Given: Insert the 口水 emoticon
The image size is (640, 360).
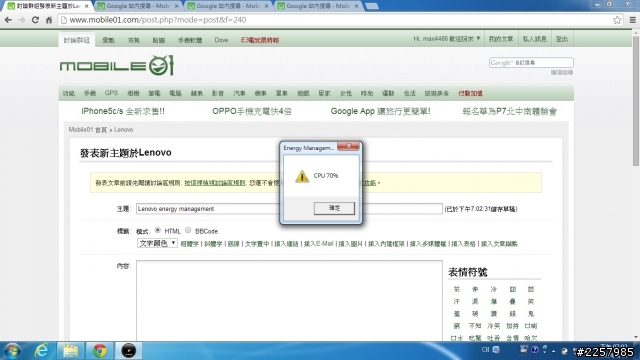Looking at the screenshot, I should (x=456, y=338).
